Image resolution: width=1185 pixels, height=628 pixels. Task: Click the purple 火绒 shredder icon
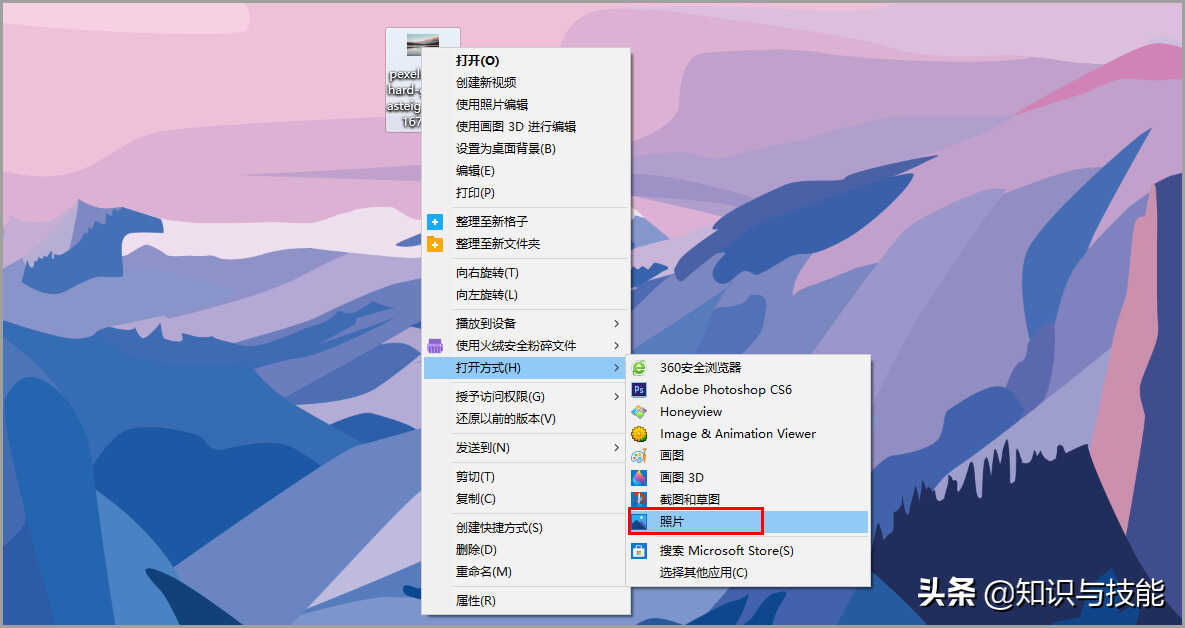pyautogui.click(x=435, y=346)
